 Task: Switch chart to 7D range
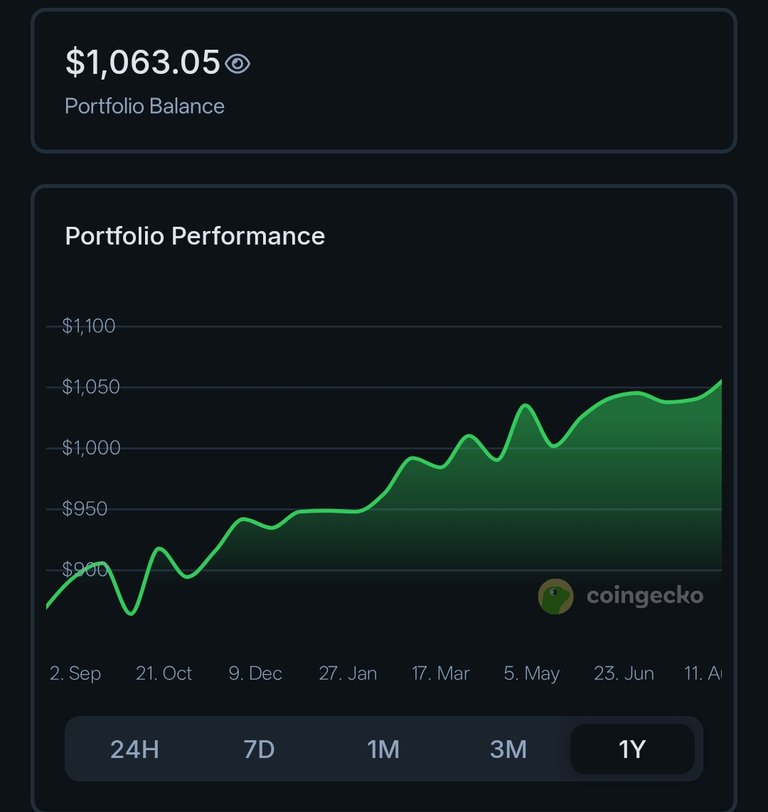tap(259, 749)
